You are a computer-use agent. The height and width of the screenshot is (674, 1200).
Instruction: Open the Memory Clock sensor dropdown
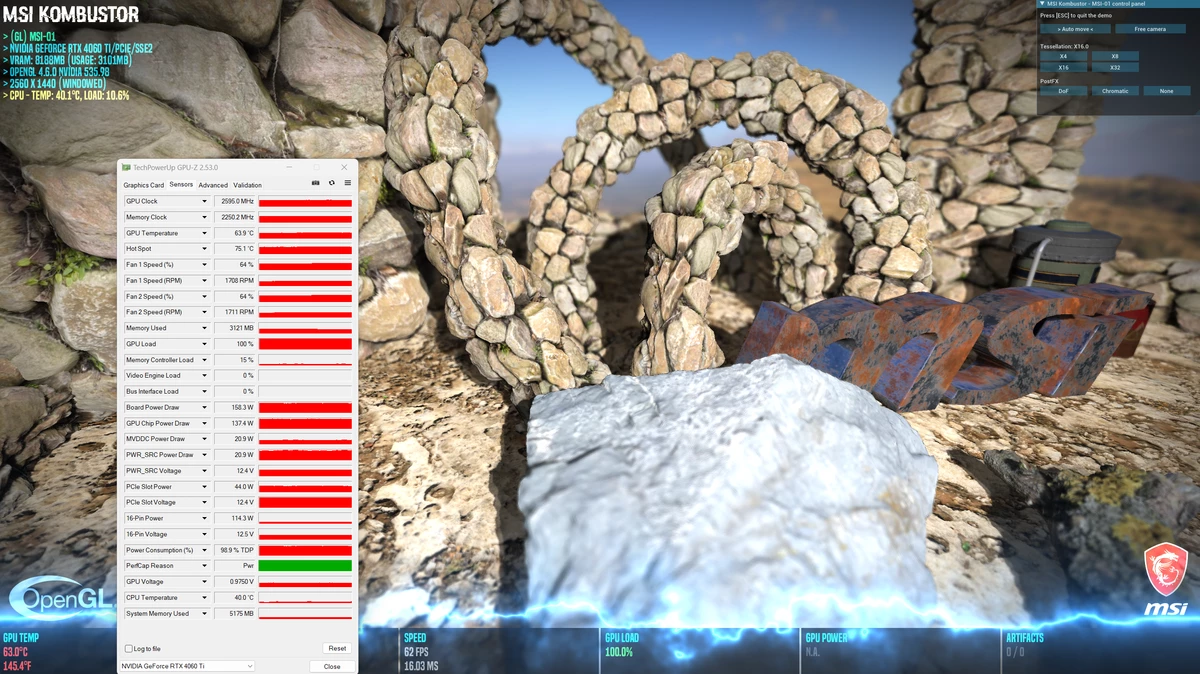click(x=205, y=217)
